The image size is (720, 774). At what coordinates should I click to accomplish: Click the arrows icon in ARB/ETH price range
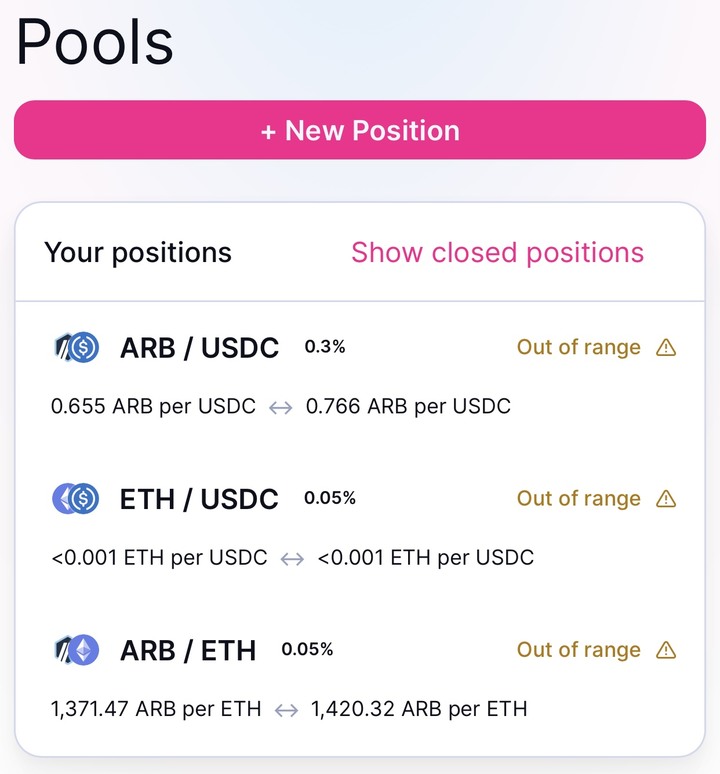[286, 710]
